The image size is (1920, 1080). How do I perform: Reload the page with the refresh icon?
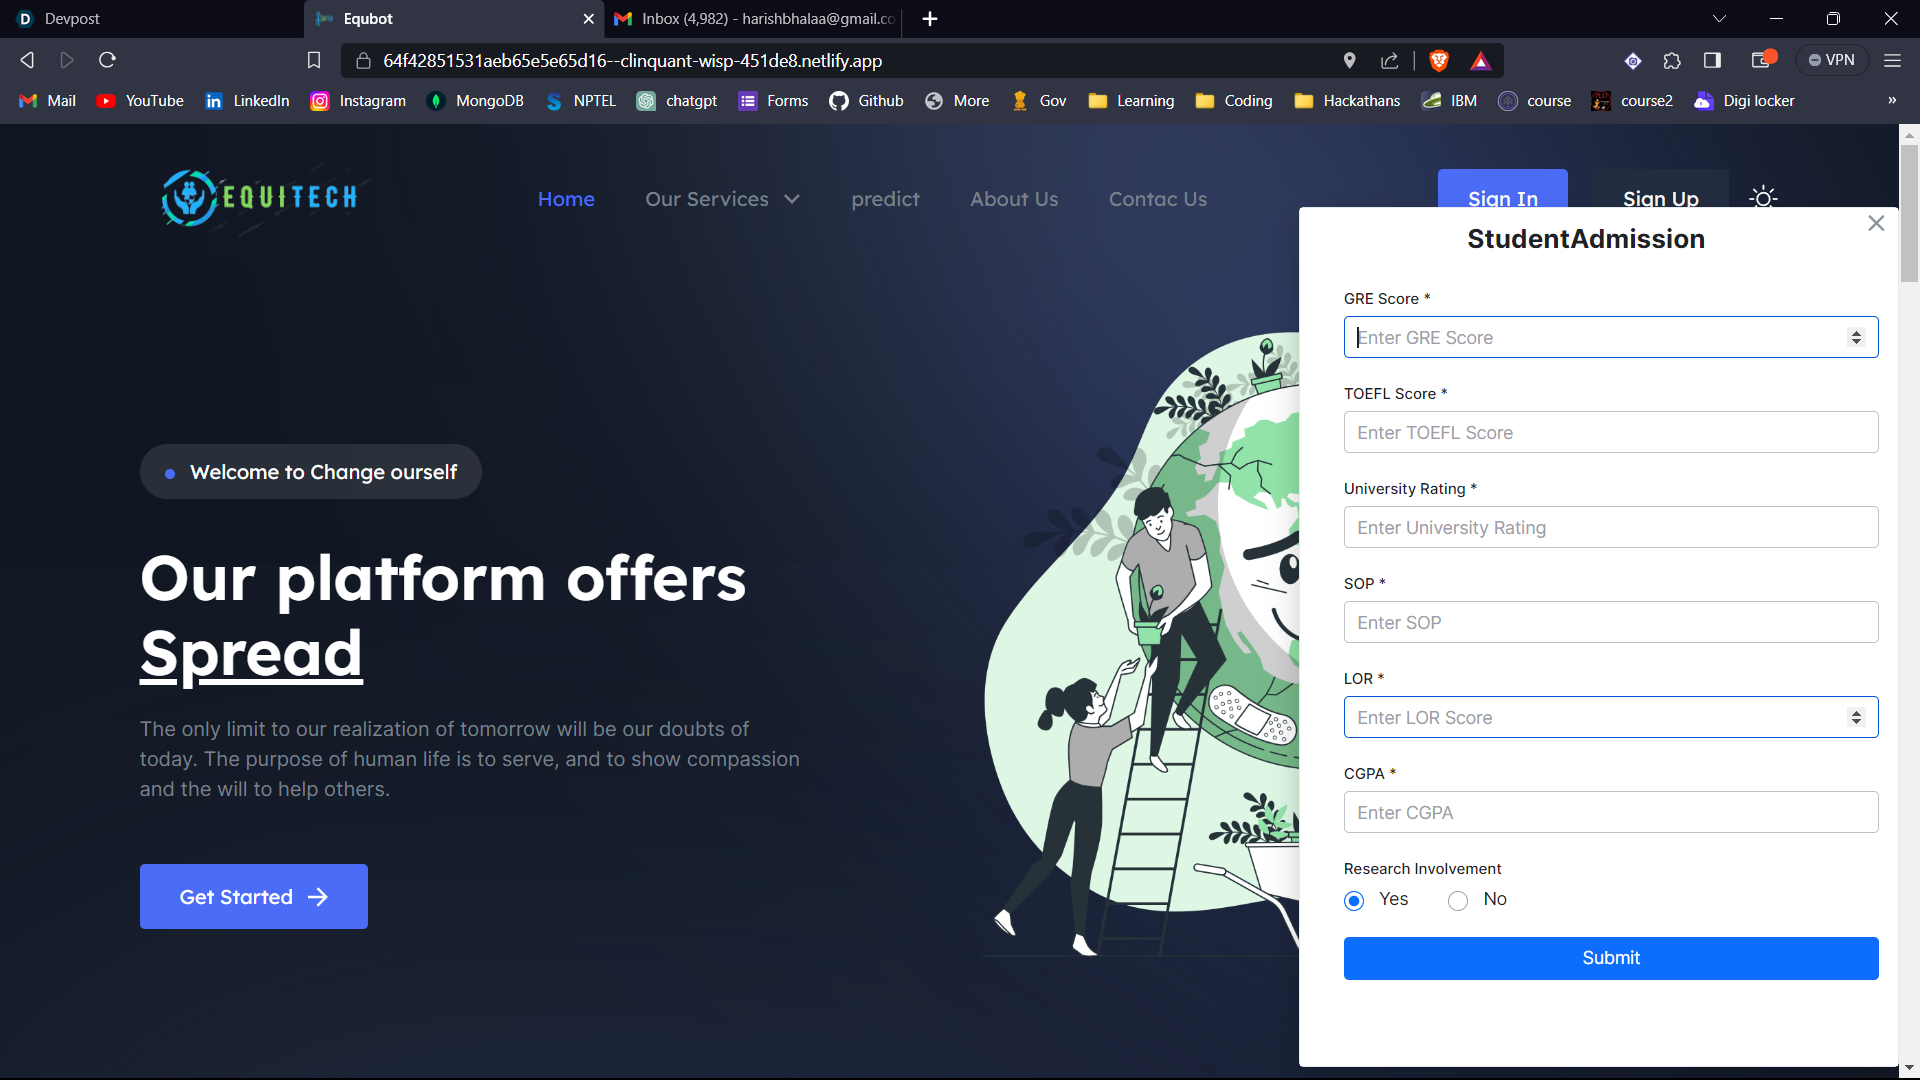[107, 61]
